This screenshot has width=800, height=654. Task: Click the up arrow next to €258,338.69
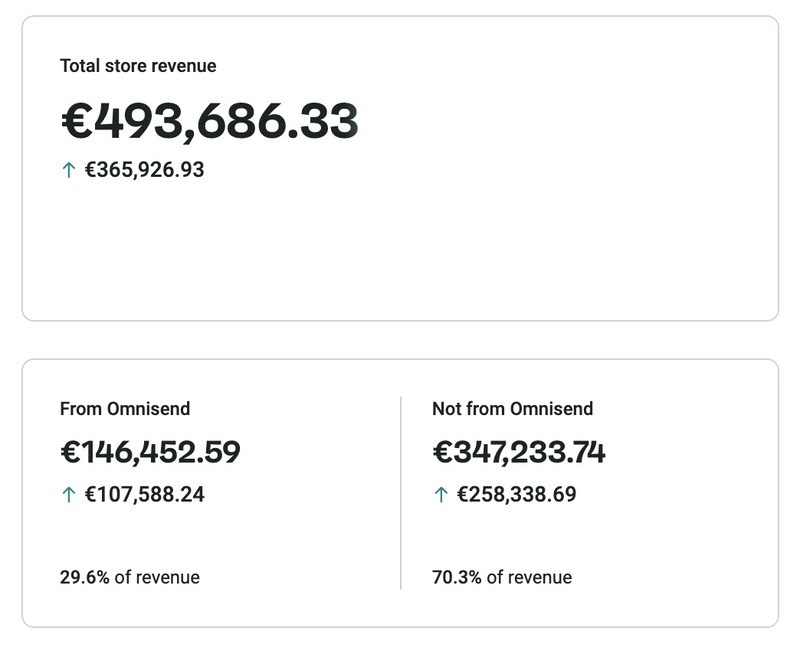(x=441, y=494)
